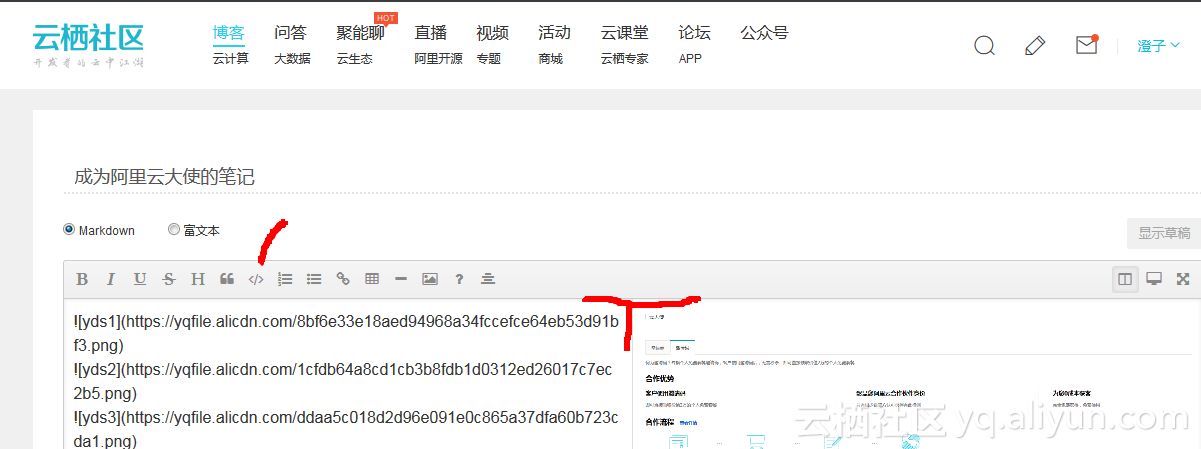The width and height of the screenshot is (1201, 449).
Task: Insert hyperlink with the chain icon
Action: point(343,279)
